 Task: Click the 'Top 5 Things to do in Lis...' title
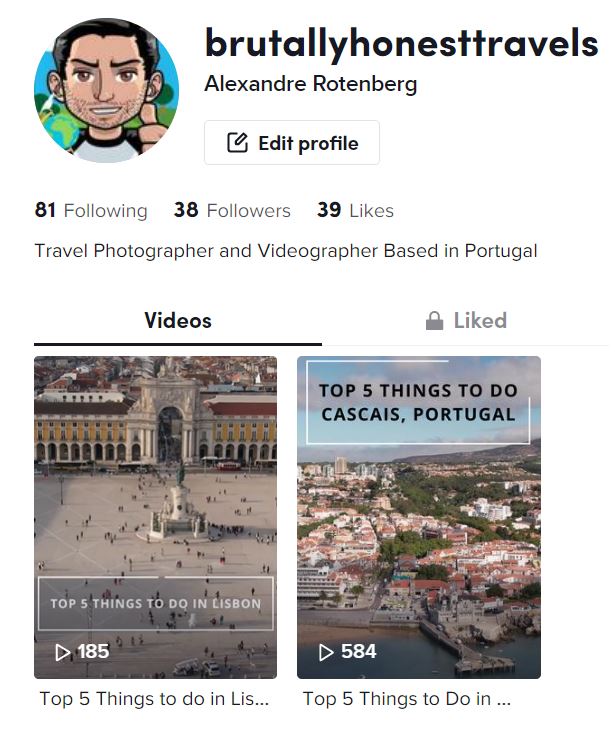pyautogui.click(x=155, y=699)
